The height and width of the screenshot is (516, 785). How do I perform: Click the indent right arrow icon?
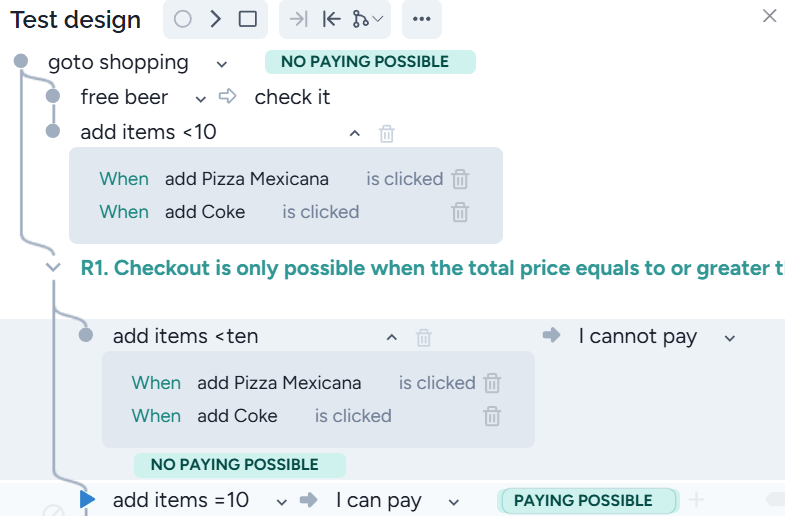(298, 19)
